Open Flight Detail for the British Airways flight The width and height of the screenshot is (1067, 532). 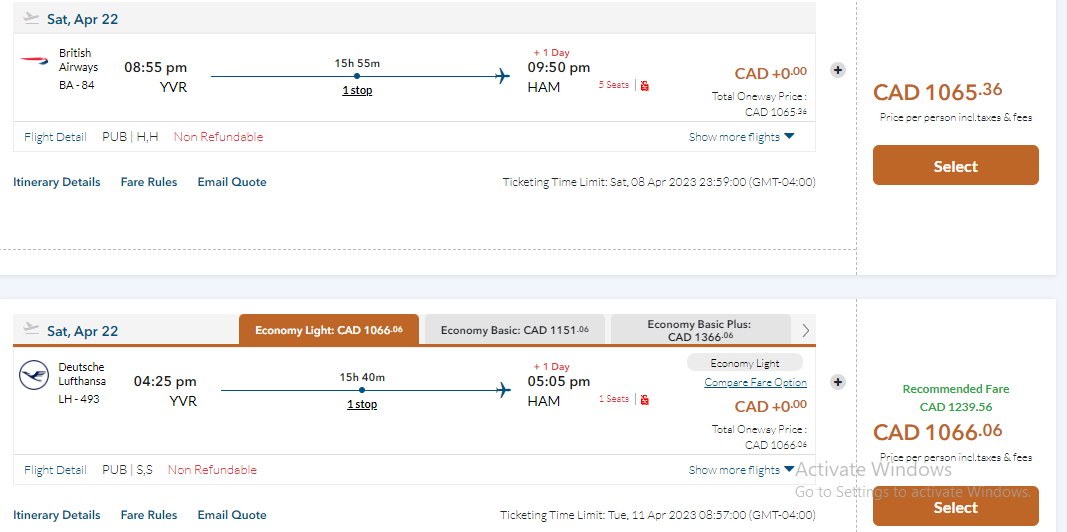click(x=55, y=137)
